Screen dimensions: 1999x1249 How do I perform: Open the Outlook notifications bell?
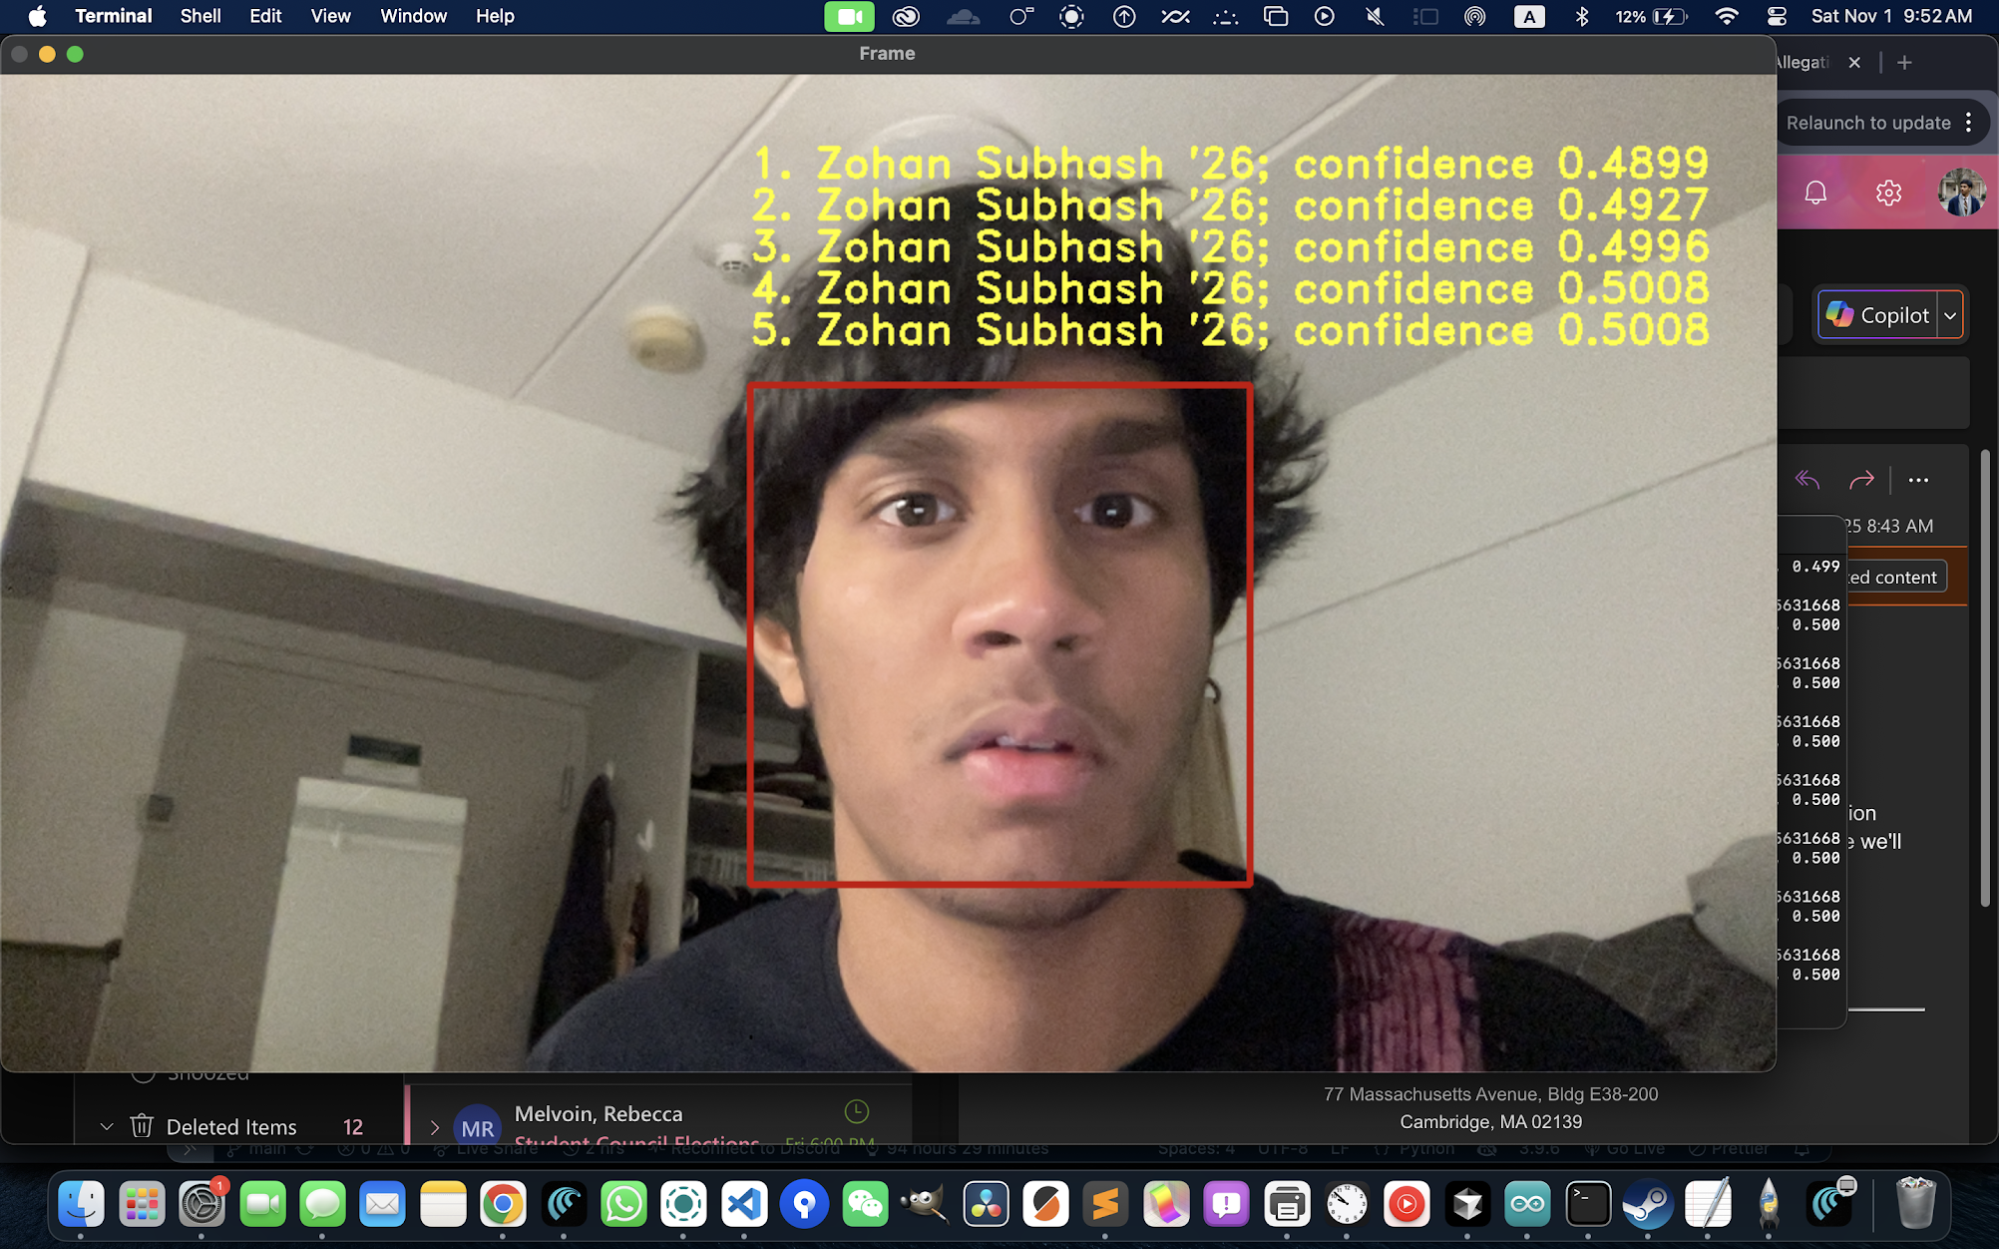1815,192
